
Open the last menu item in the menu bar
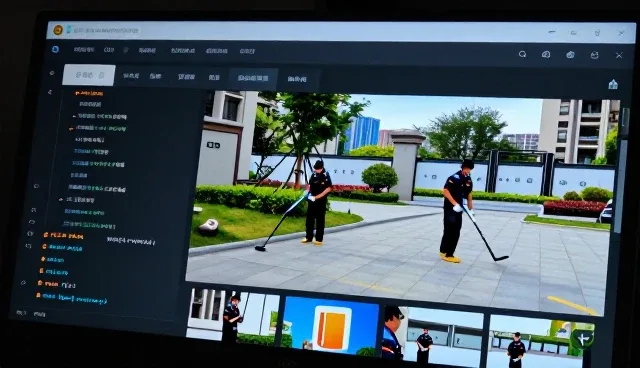pos(247,51)
